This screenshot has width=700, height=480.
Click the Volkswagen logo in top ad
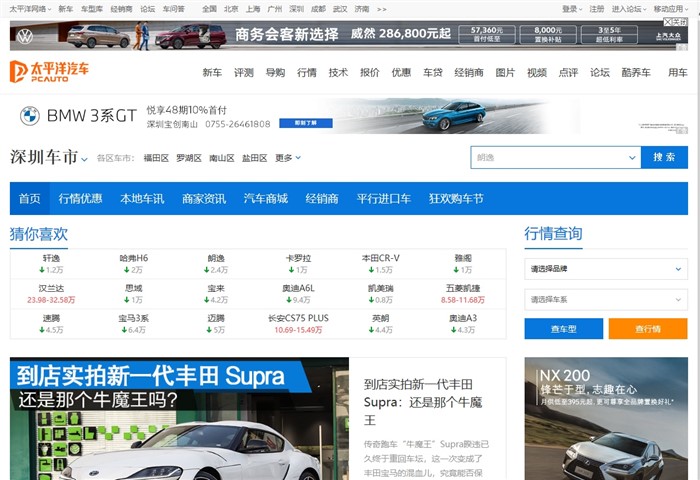[x=25, y=36]
